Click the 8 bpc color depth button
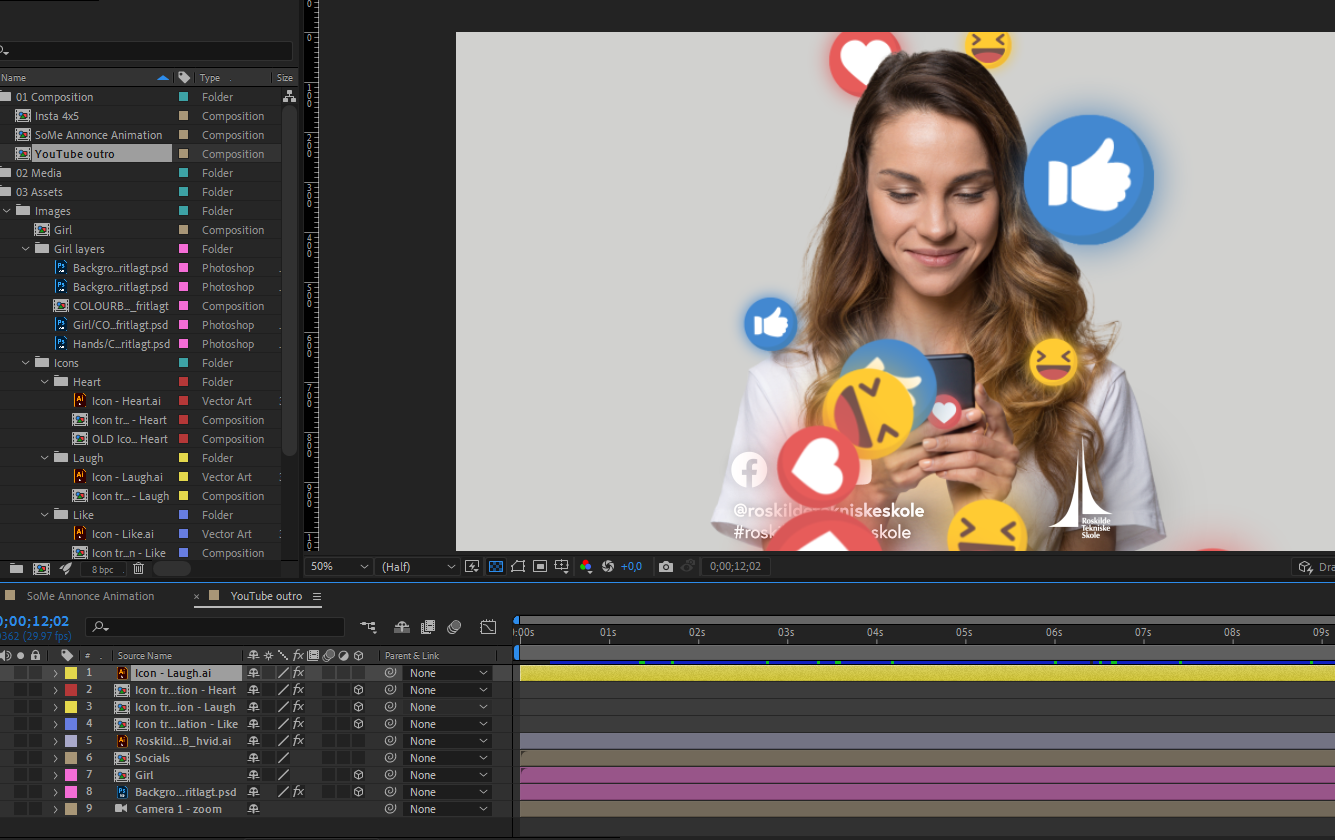1335x840 pixels. 103,569
